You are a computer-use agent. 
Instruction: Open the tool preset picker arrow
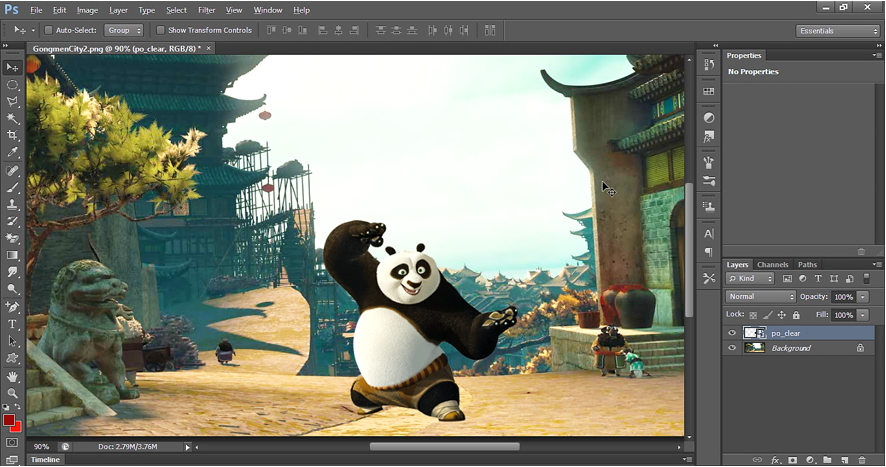coord(33,30)
